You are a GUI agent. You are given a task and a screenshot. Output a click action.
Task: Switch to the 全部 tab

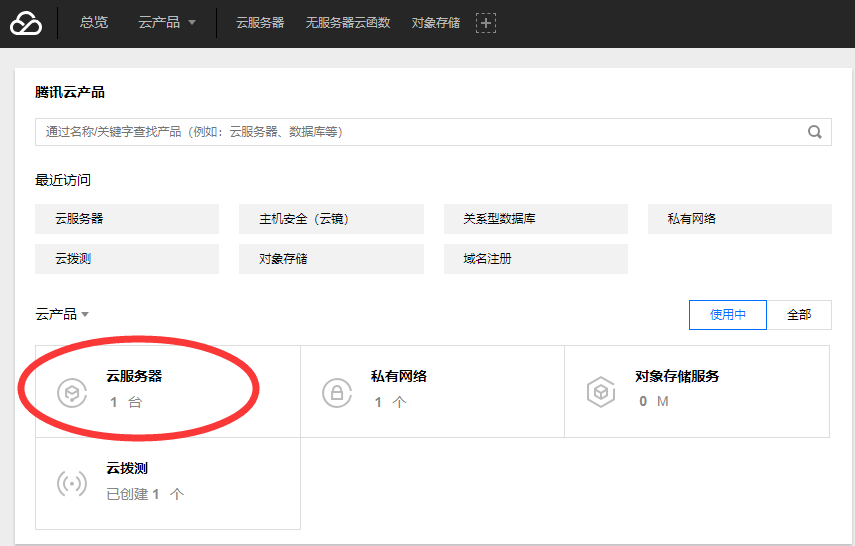pos(799,315)
